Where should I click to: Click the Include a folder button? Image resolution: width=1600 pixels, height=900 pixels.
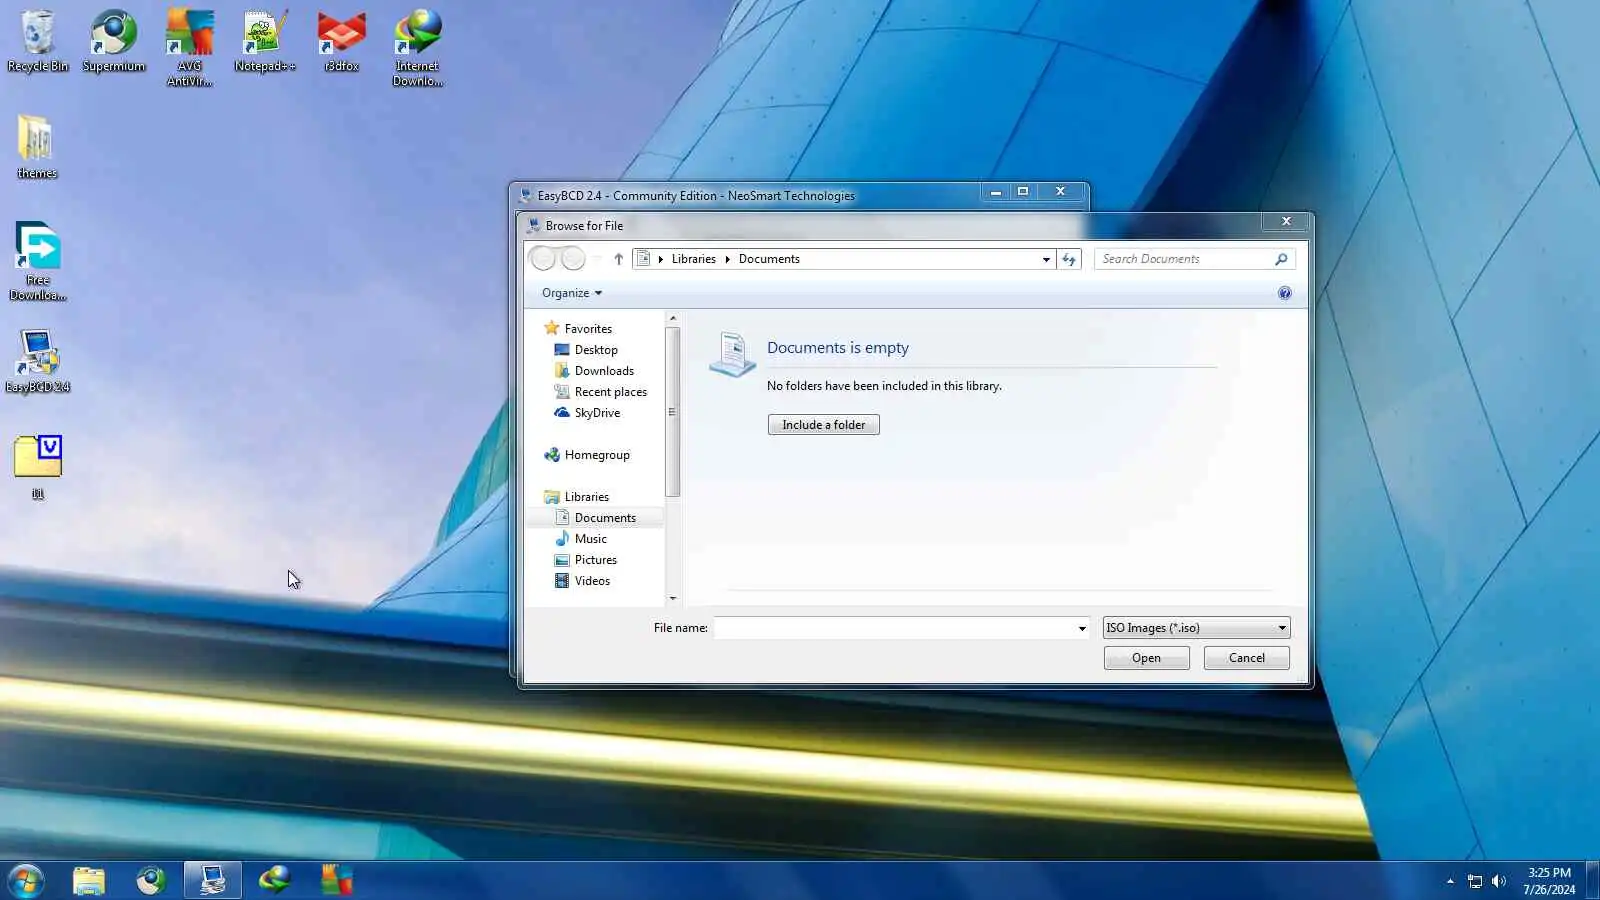tap(824, 425)
